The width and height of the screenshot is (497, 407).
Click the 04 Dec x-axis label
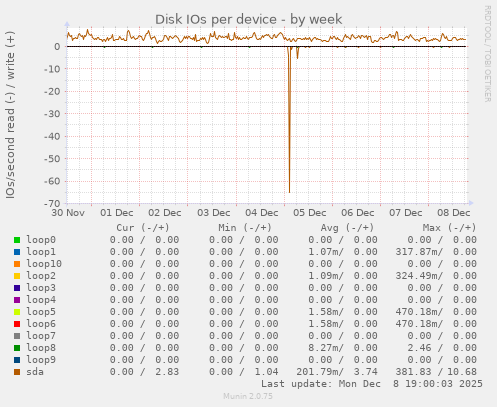(x=262, y=213)
